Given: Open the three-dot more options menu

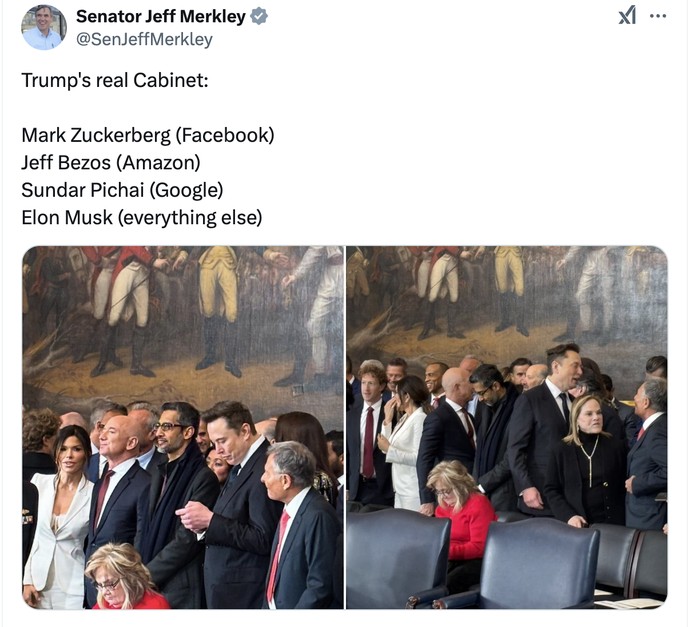Looking at the screenshot, I should click(657, 16).
